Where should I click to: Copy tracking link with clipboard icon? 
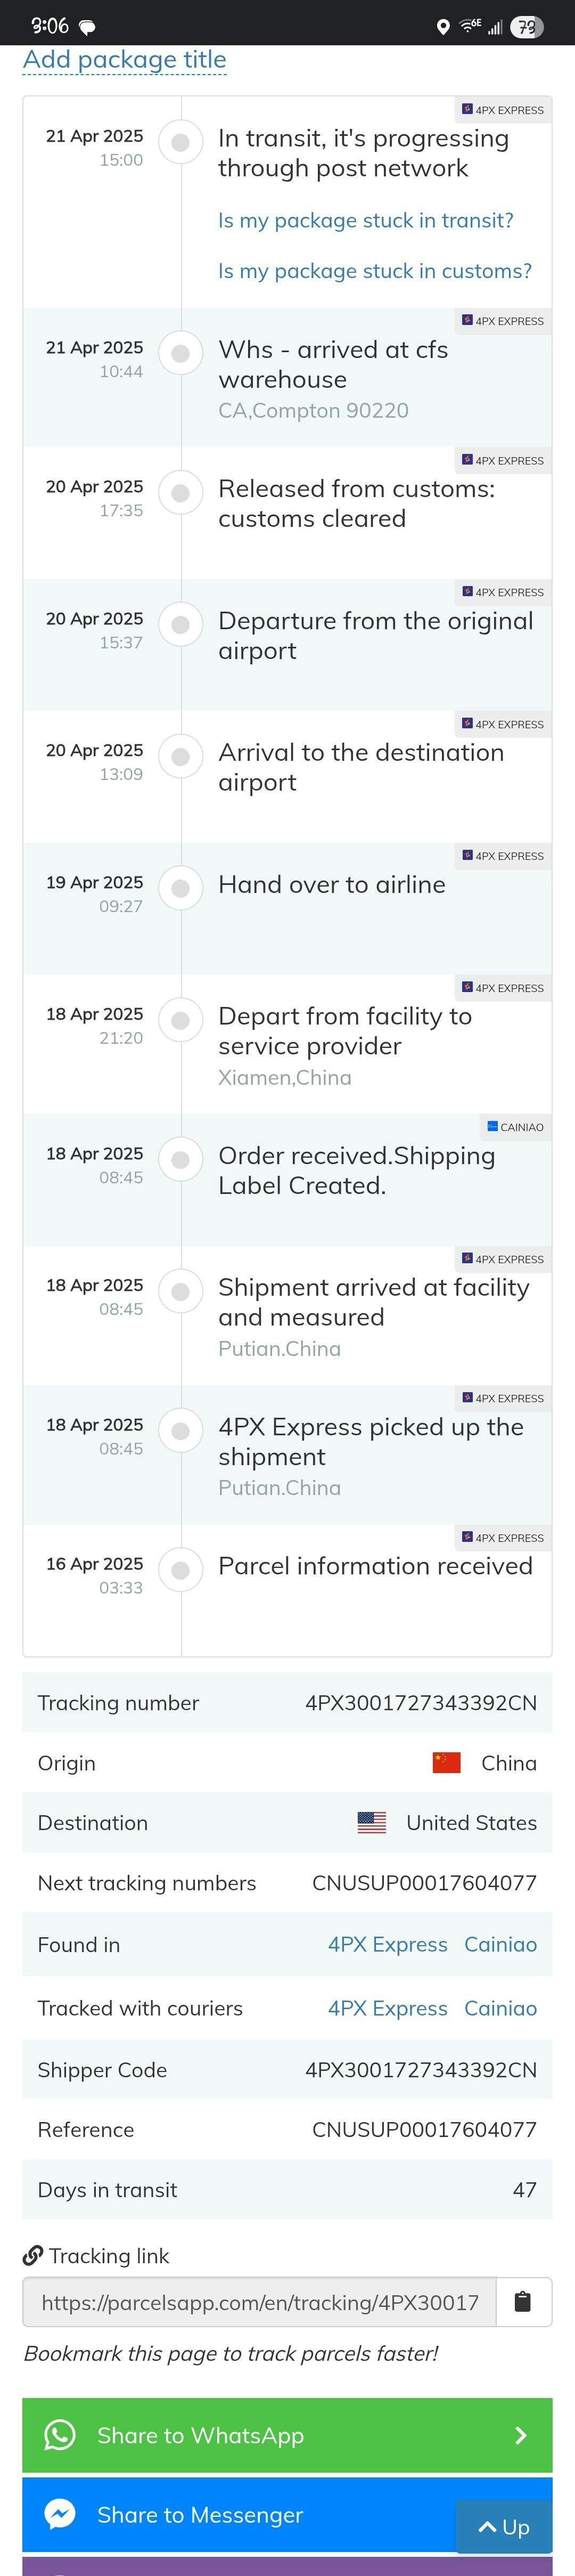point(522,2302)
